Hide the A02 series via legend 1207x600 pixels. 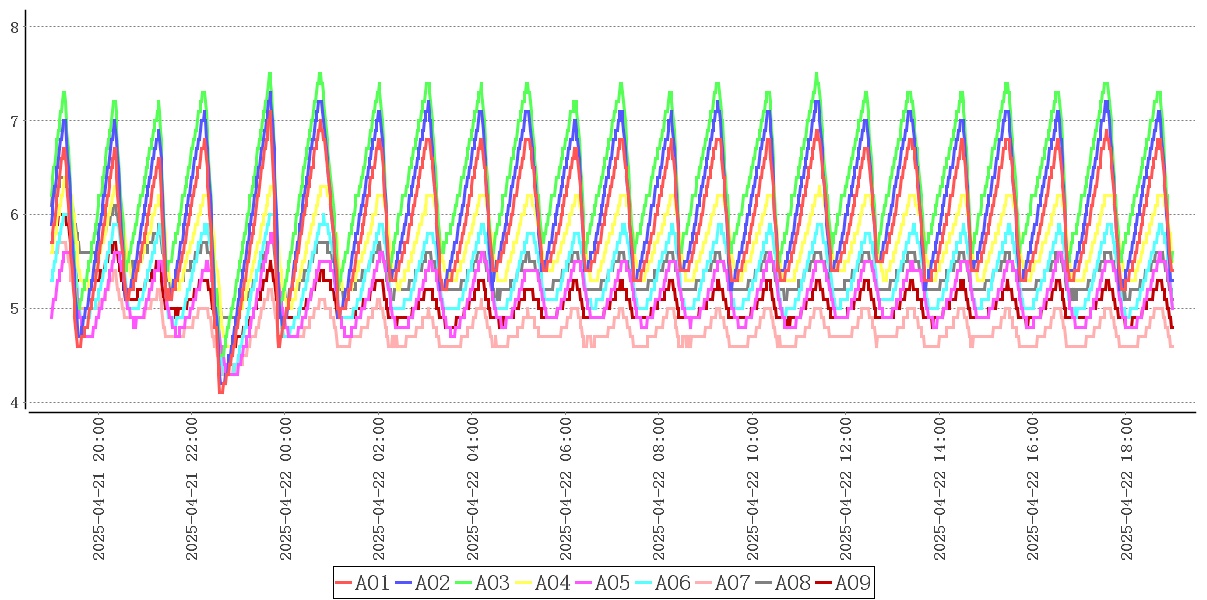click(422, 583)
